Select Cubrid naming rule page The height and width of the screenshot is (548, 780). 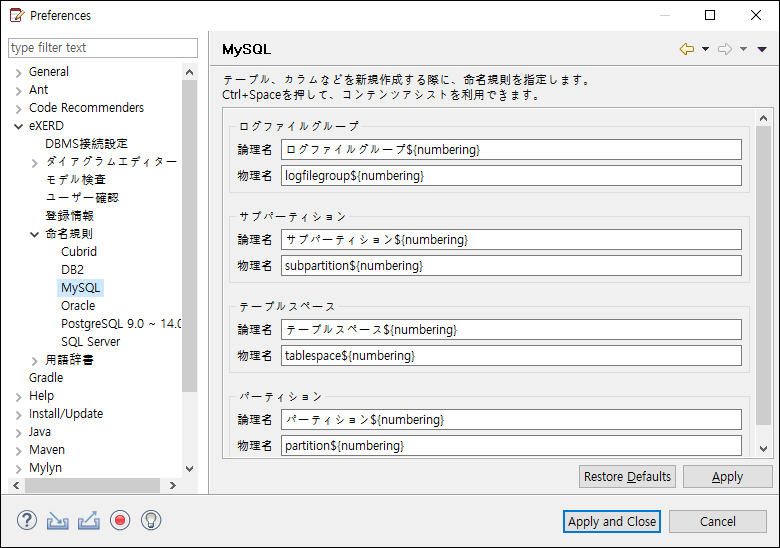pos(79,252)
